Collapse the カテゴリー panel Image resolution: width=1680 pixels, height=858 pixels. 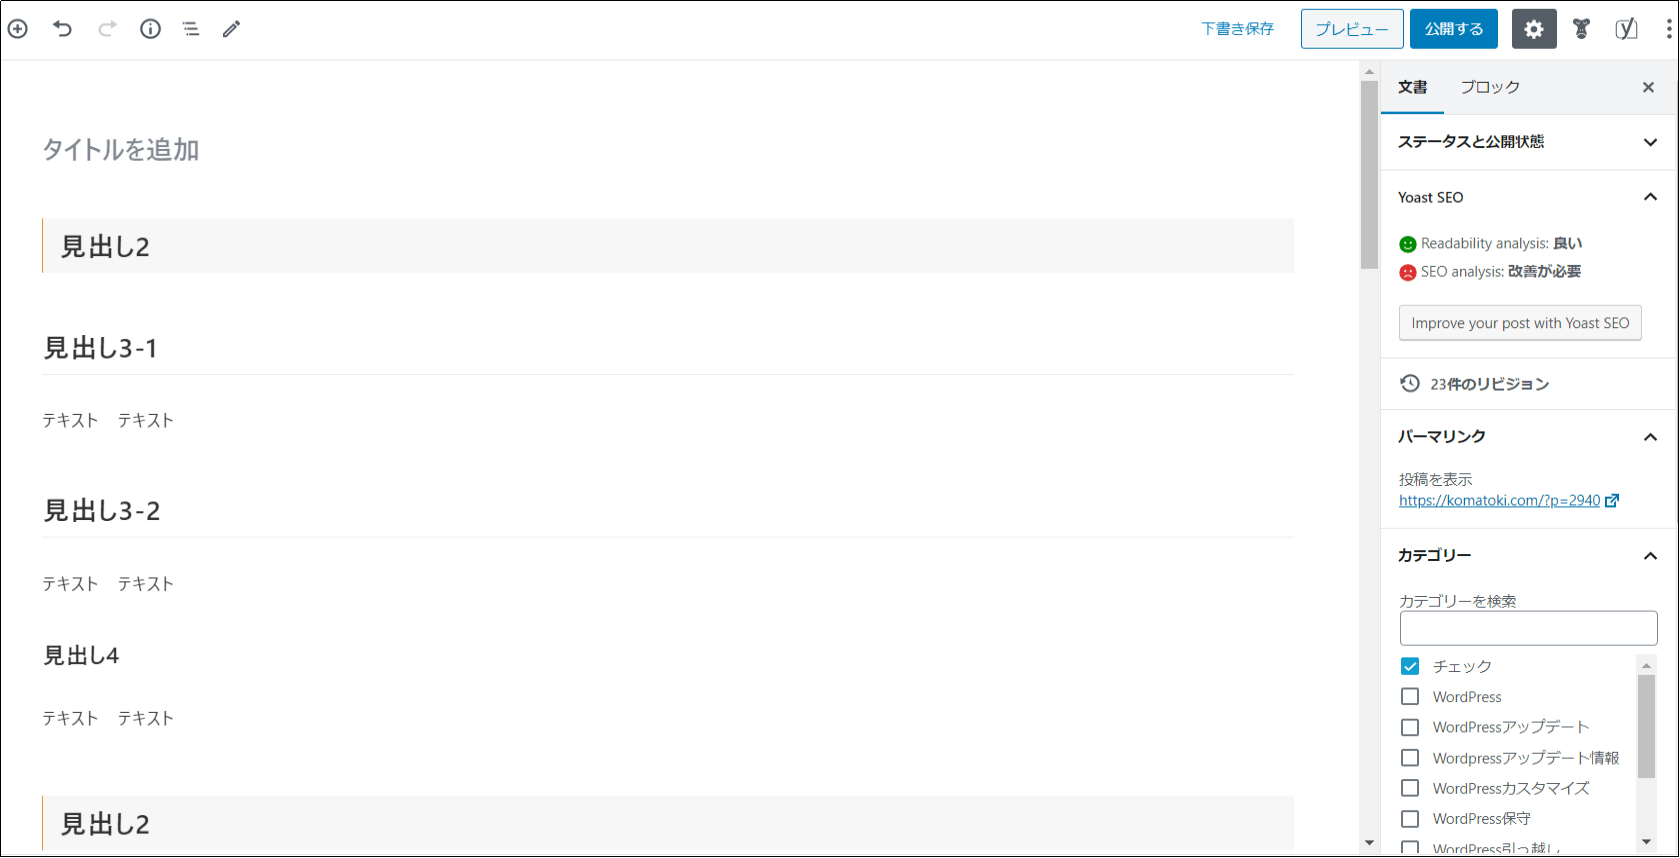(x=1650, y=556)
